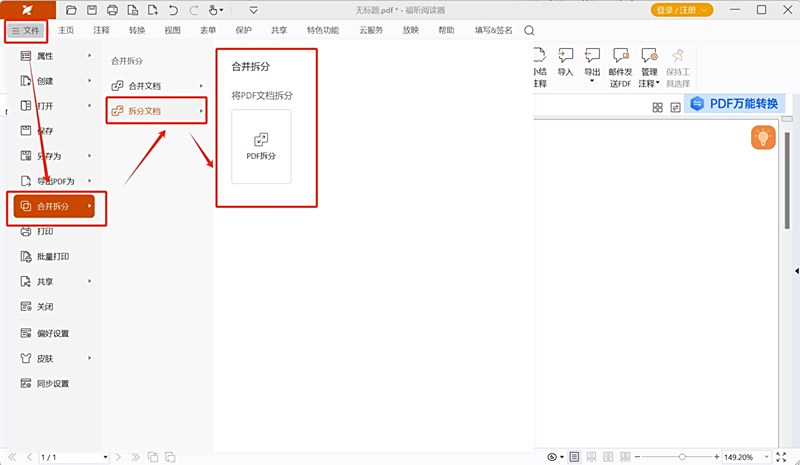Click the Save disk icon in quick toolbar
Viewport: 800px width, 465px height.
coord(92,10)
